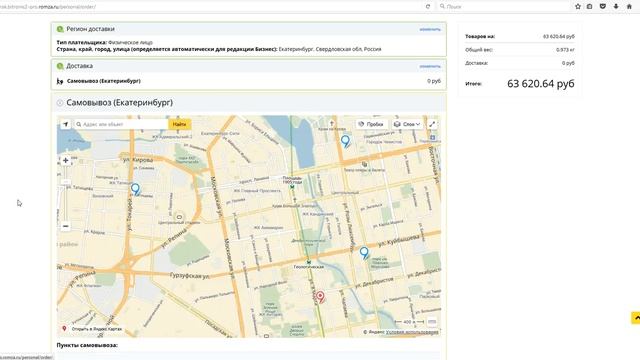Screen dimensions: 640x360
Task: Click "изменить" link for Доставка section
Action: [430, 66]
